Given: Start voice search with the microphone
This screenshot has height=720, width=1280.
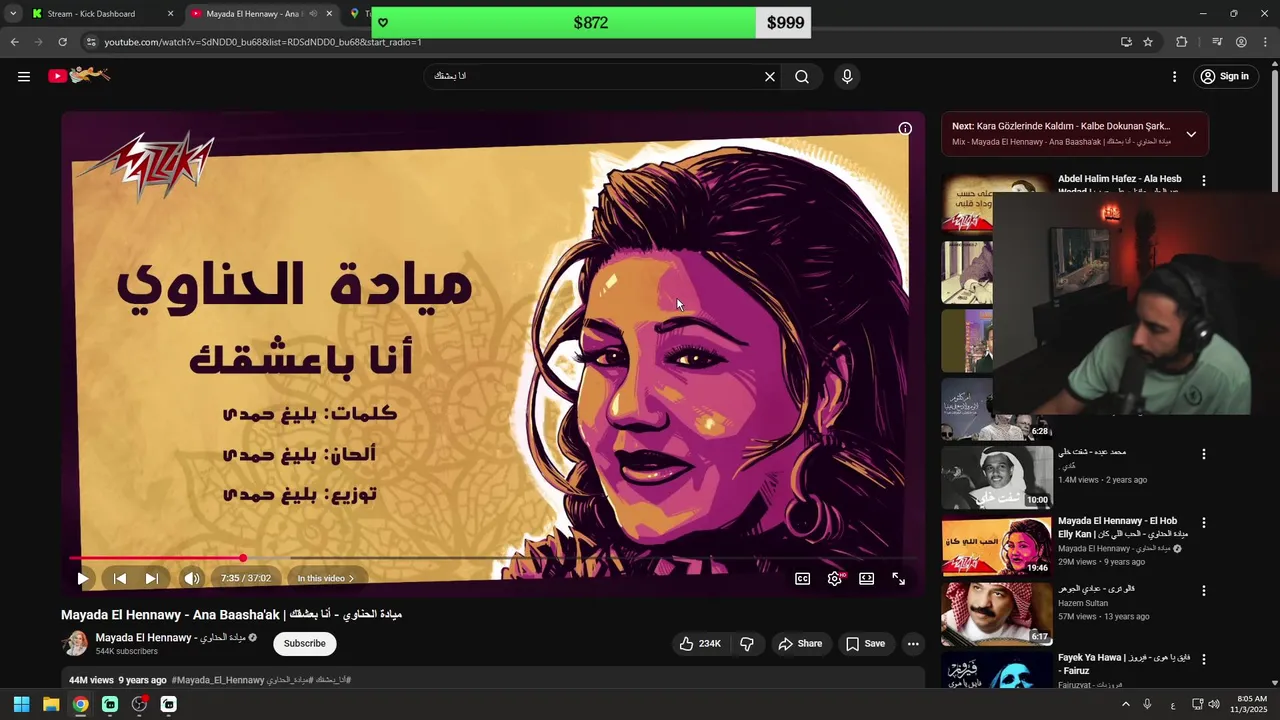Looking at the screenshot, I should [847, 76].
